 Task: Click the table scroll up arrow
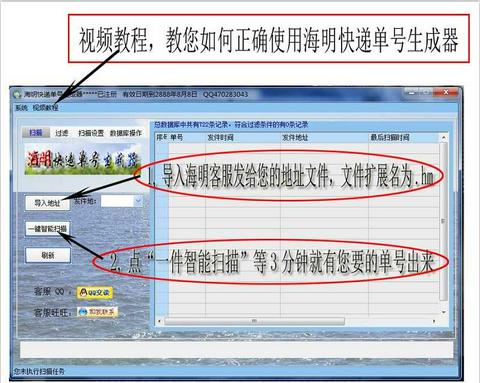click(x=443, y=137)
